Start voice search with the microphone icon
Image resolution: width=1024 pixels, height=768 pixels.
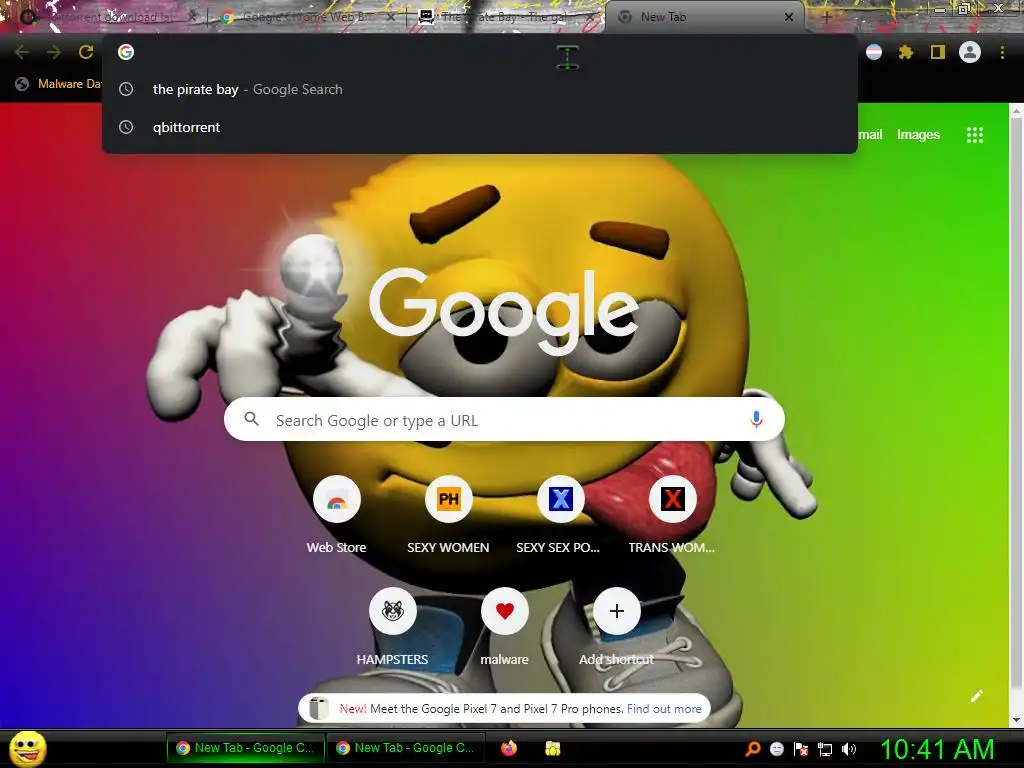pos(756,419)
